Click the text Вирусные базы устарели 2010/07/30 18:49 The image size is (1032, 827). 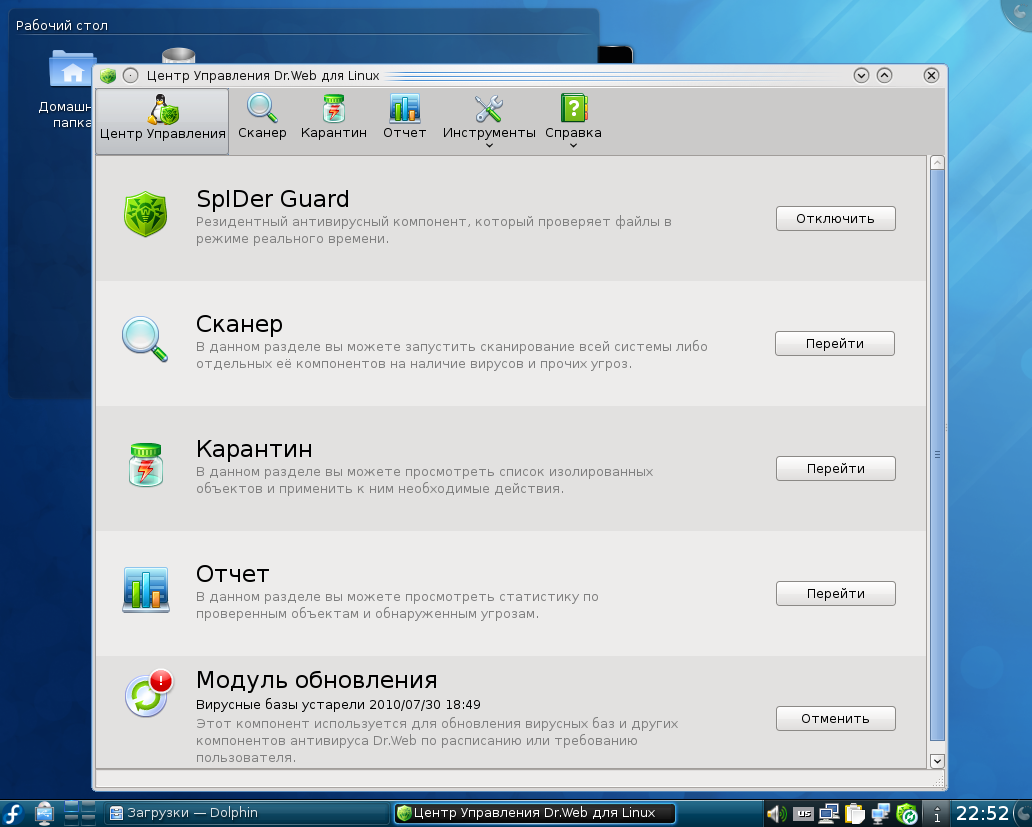pyautogui.click(x=338, y=705)
